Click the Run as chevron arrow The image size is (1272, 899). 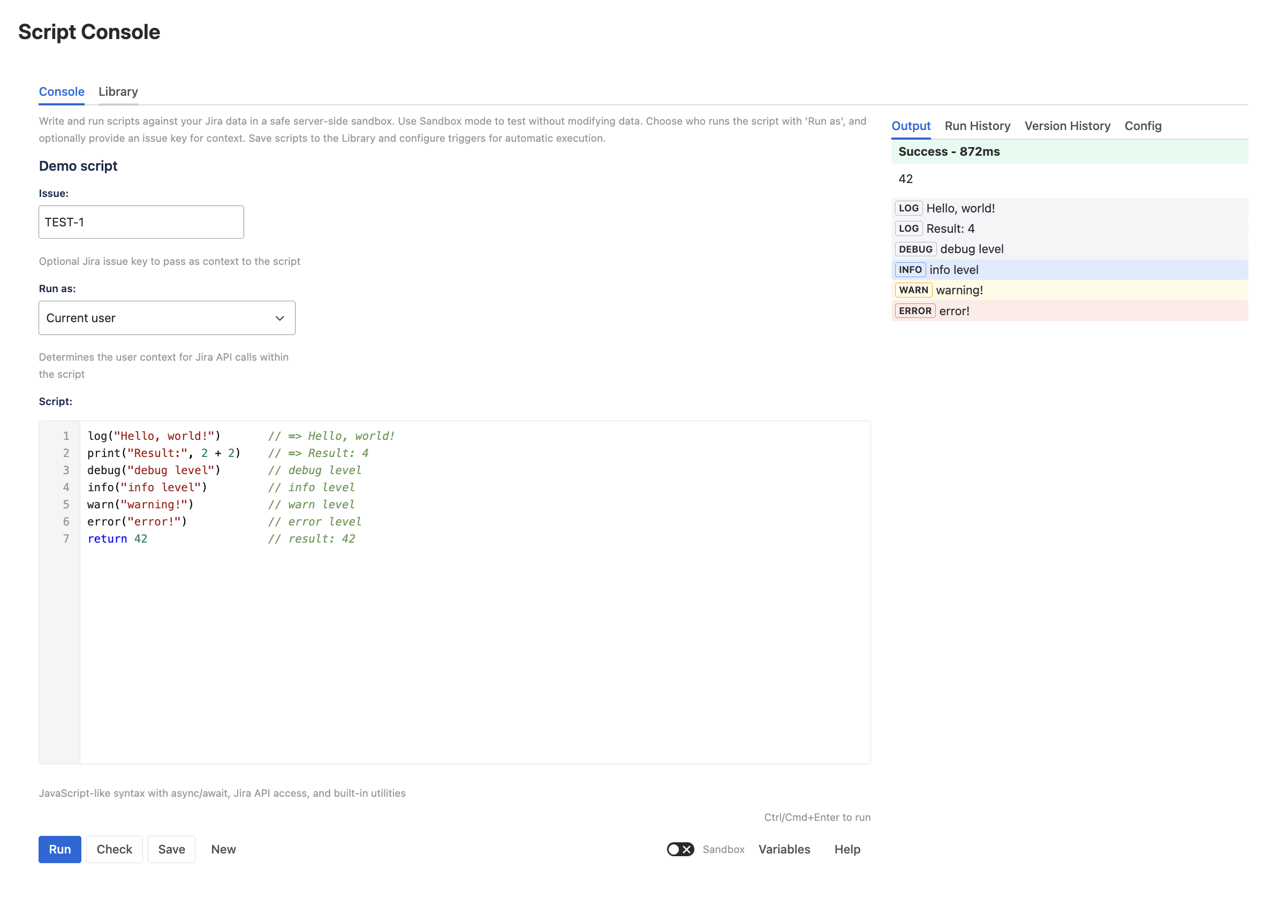pos(280,317)
